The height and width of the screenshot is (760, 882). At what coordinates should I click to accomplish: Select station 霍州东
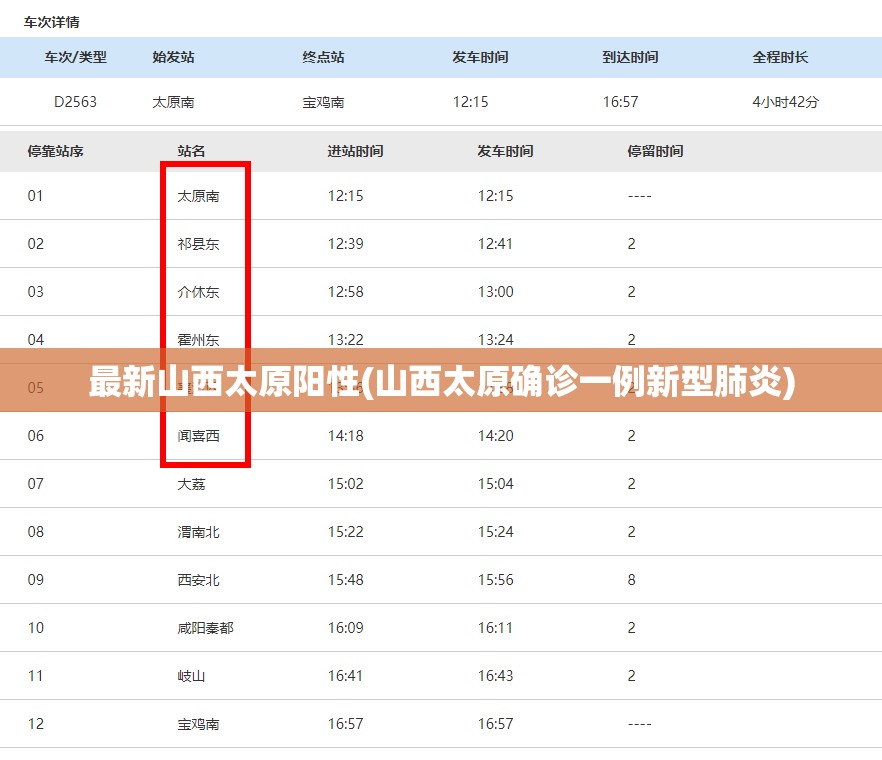198,340
